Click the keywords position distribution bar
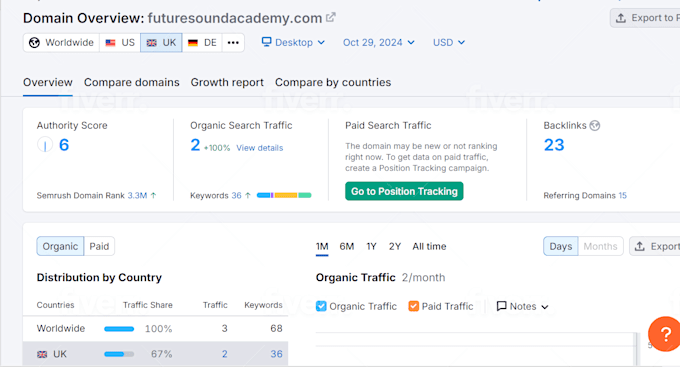The width and height of the screenshot is (680, 367). click(284, 195)
